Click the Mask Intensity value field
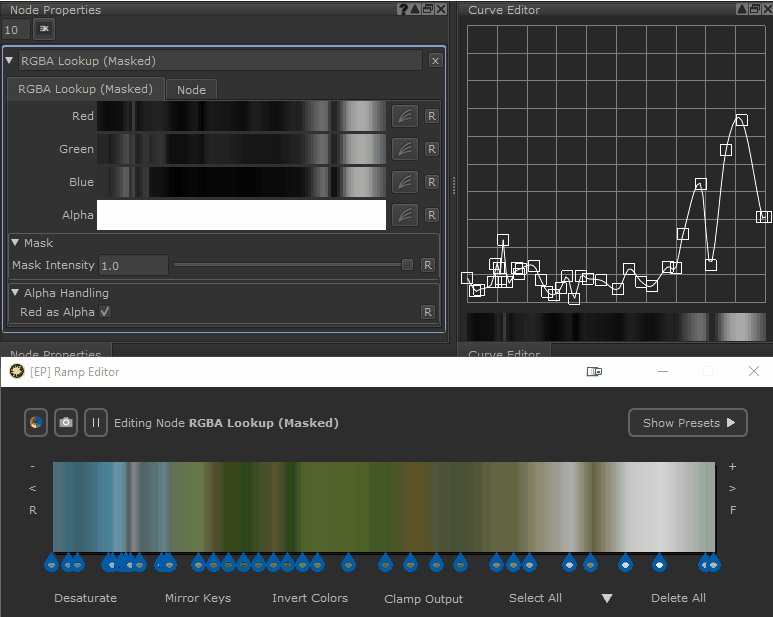The image size is (773, 617). (132, 266)
